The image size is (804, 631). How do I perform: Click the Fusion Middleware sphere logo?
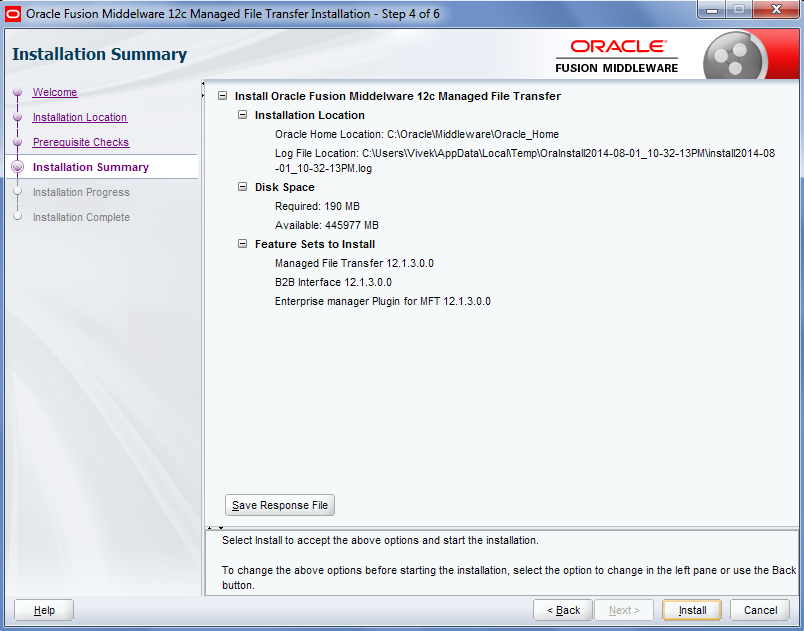[736, 56]
